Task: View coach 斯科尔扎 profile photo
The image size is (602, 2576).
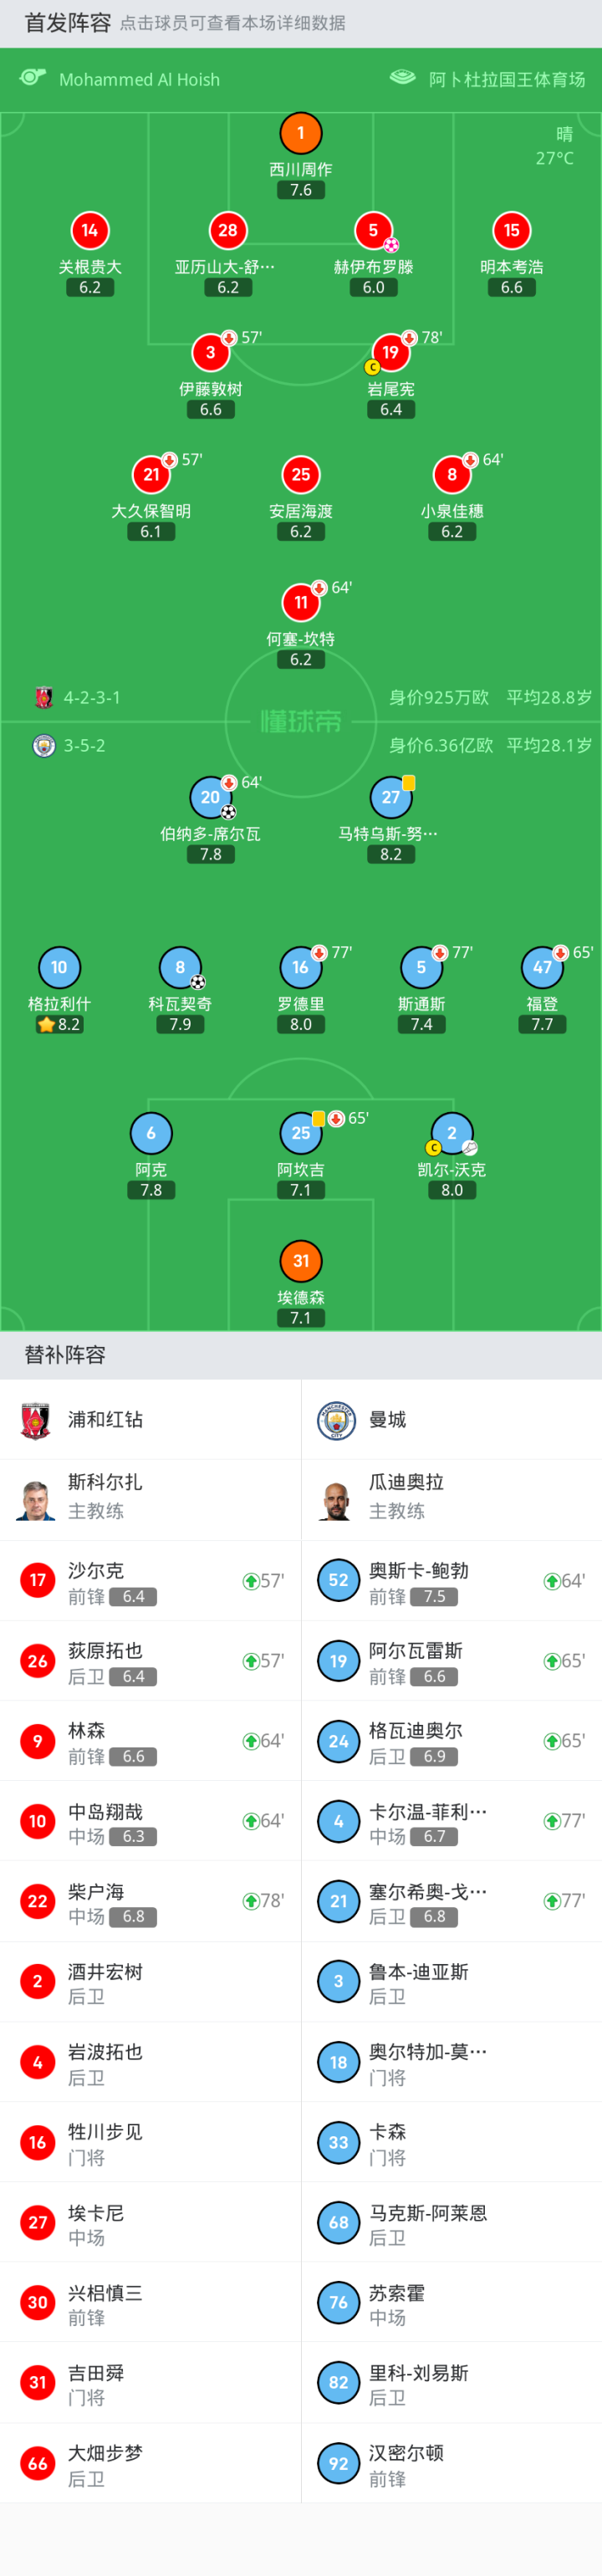Action: click(36, 1499)
